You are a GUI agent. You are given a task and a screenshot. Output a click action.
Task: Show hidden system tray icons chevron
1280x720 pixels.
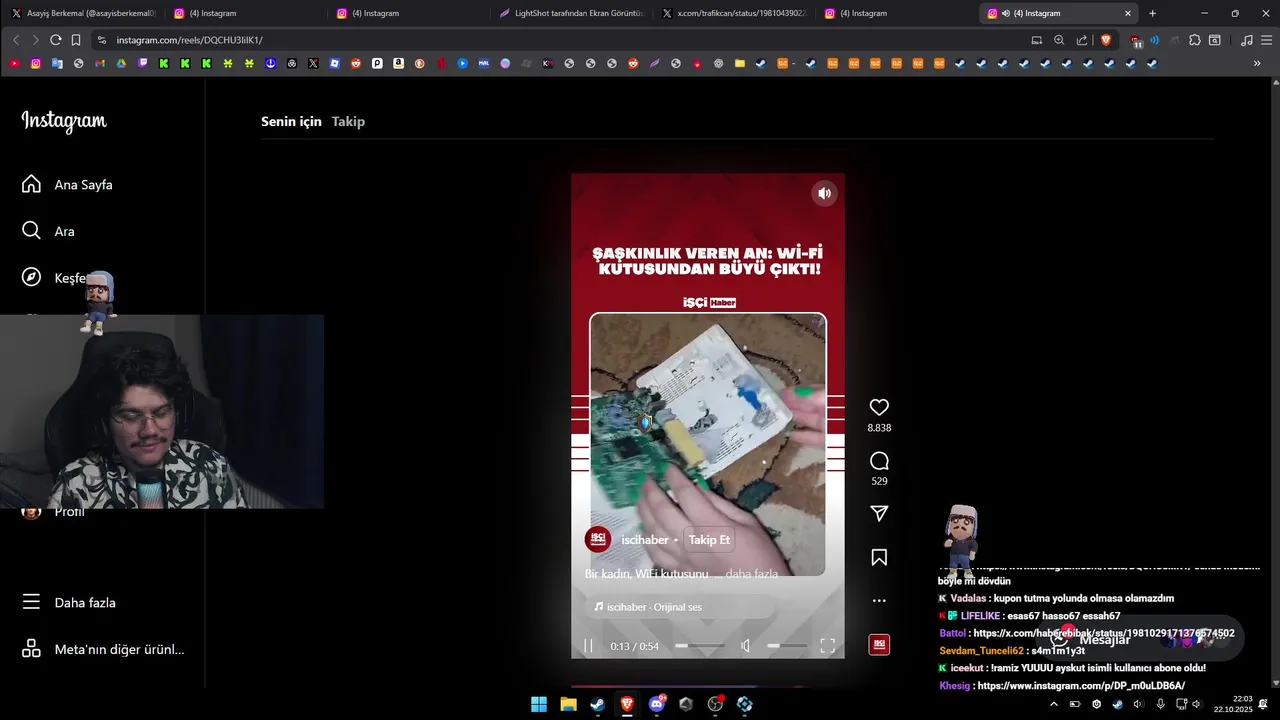pyautogui.click(x=1053, y=704)
